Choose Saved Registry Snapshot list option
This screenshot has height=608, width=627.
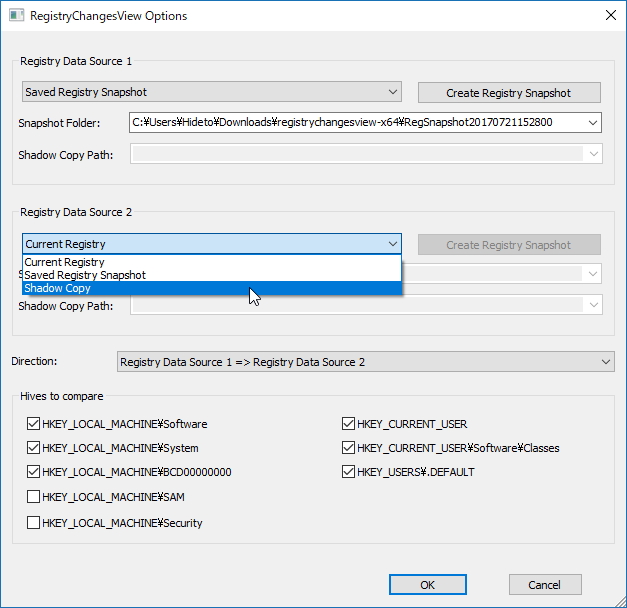(x=85, y=275)
